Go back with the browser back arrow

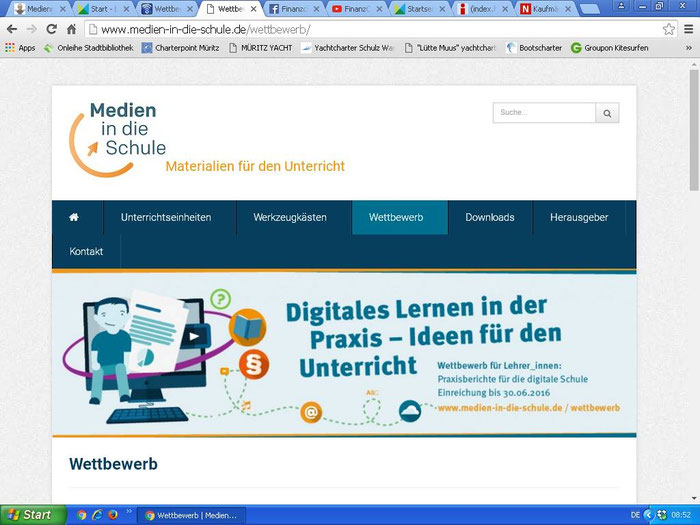pos(12,29)
